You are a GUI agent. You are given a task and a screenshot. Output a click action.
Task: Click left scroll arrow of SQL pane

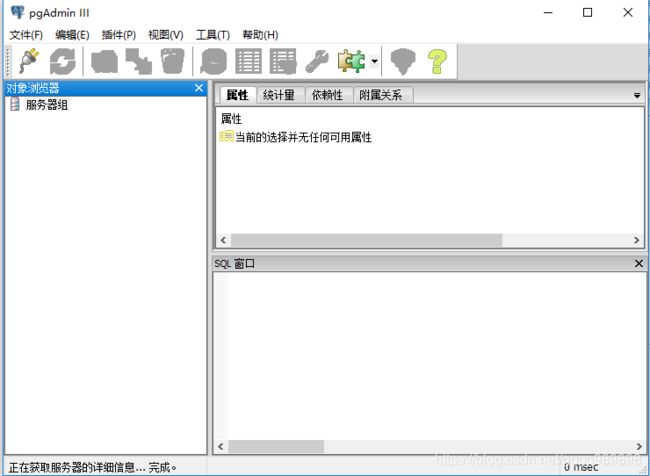tap(221, 447)
